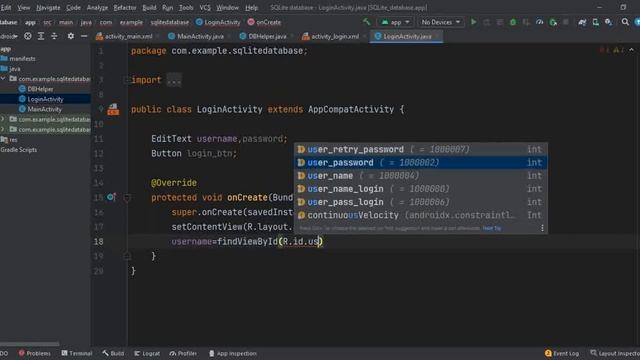Open the Tools menu
Viewport: 640px width, 360px height.
[186, 7]
